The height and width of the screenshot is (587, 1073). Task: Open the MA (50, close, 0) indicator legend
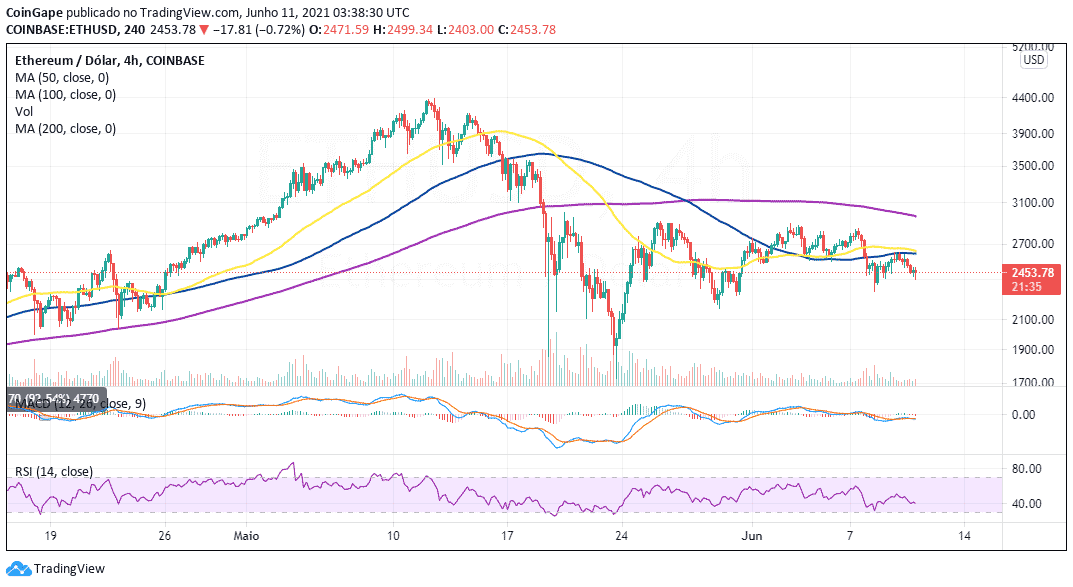pyautogui.click(x=62, y=77)
